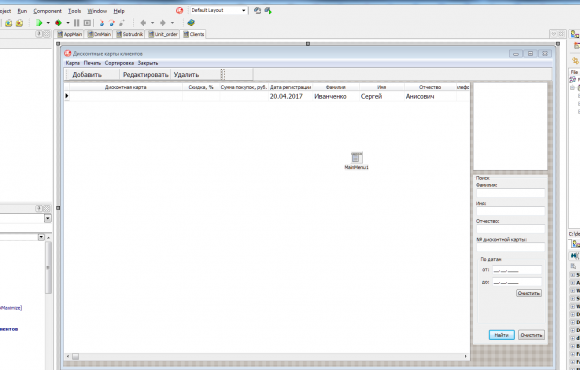This screenshot has height=370, width=580.
Task: Click the green Run button in toolbar
Action: point(39,23)
